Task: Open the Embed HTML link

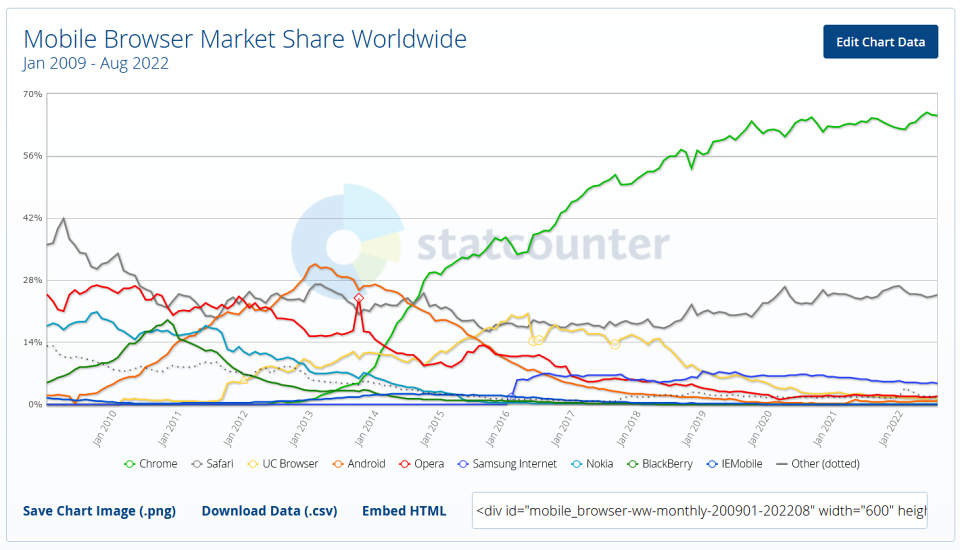Action: (404, 511)
